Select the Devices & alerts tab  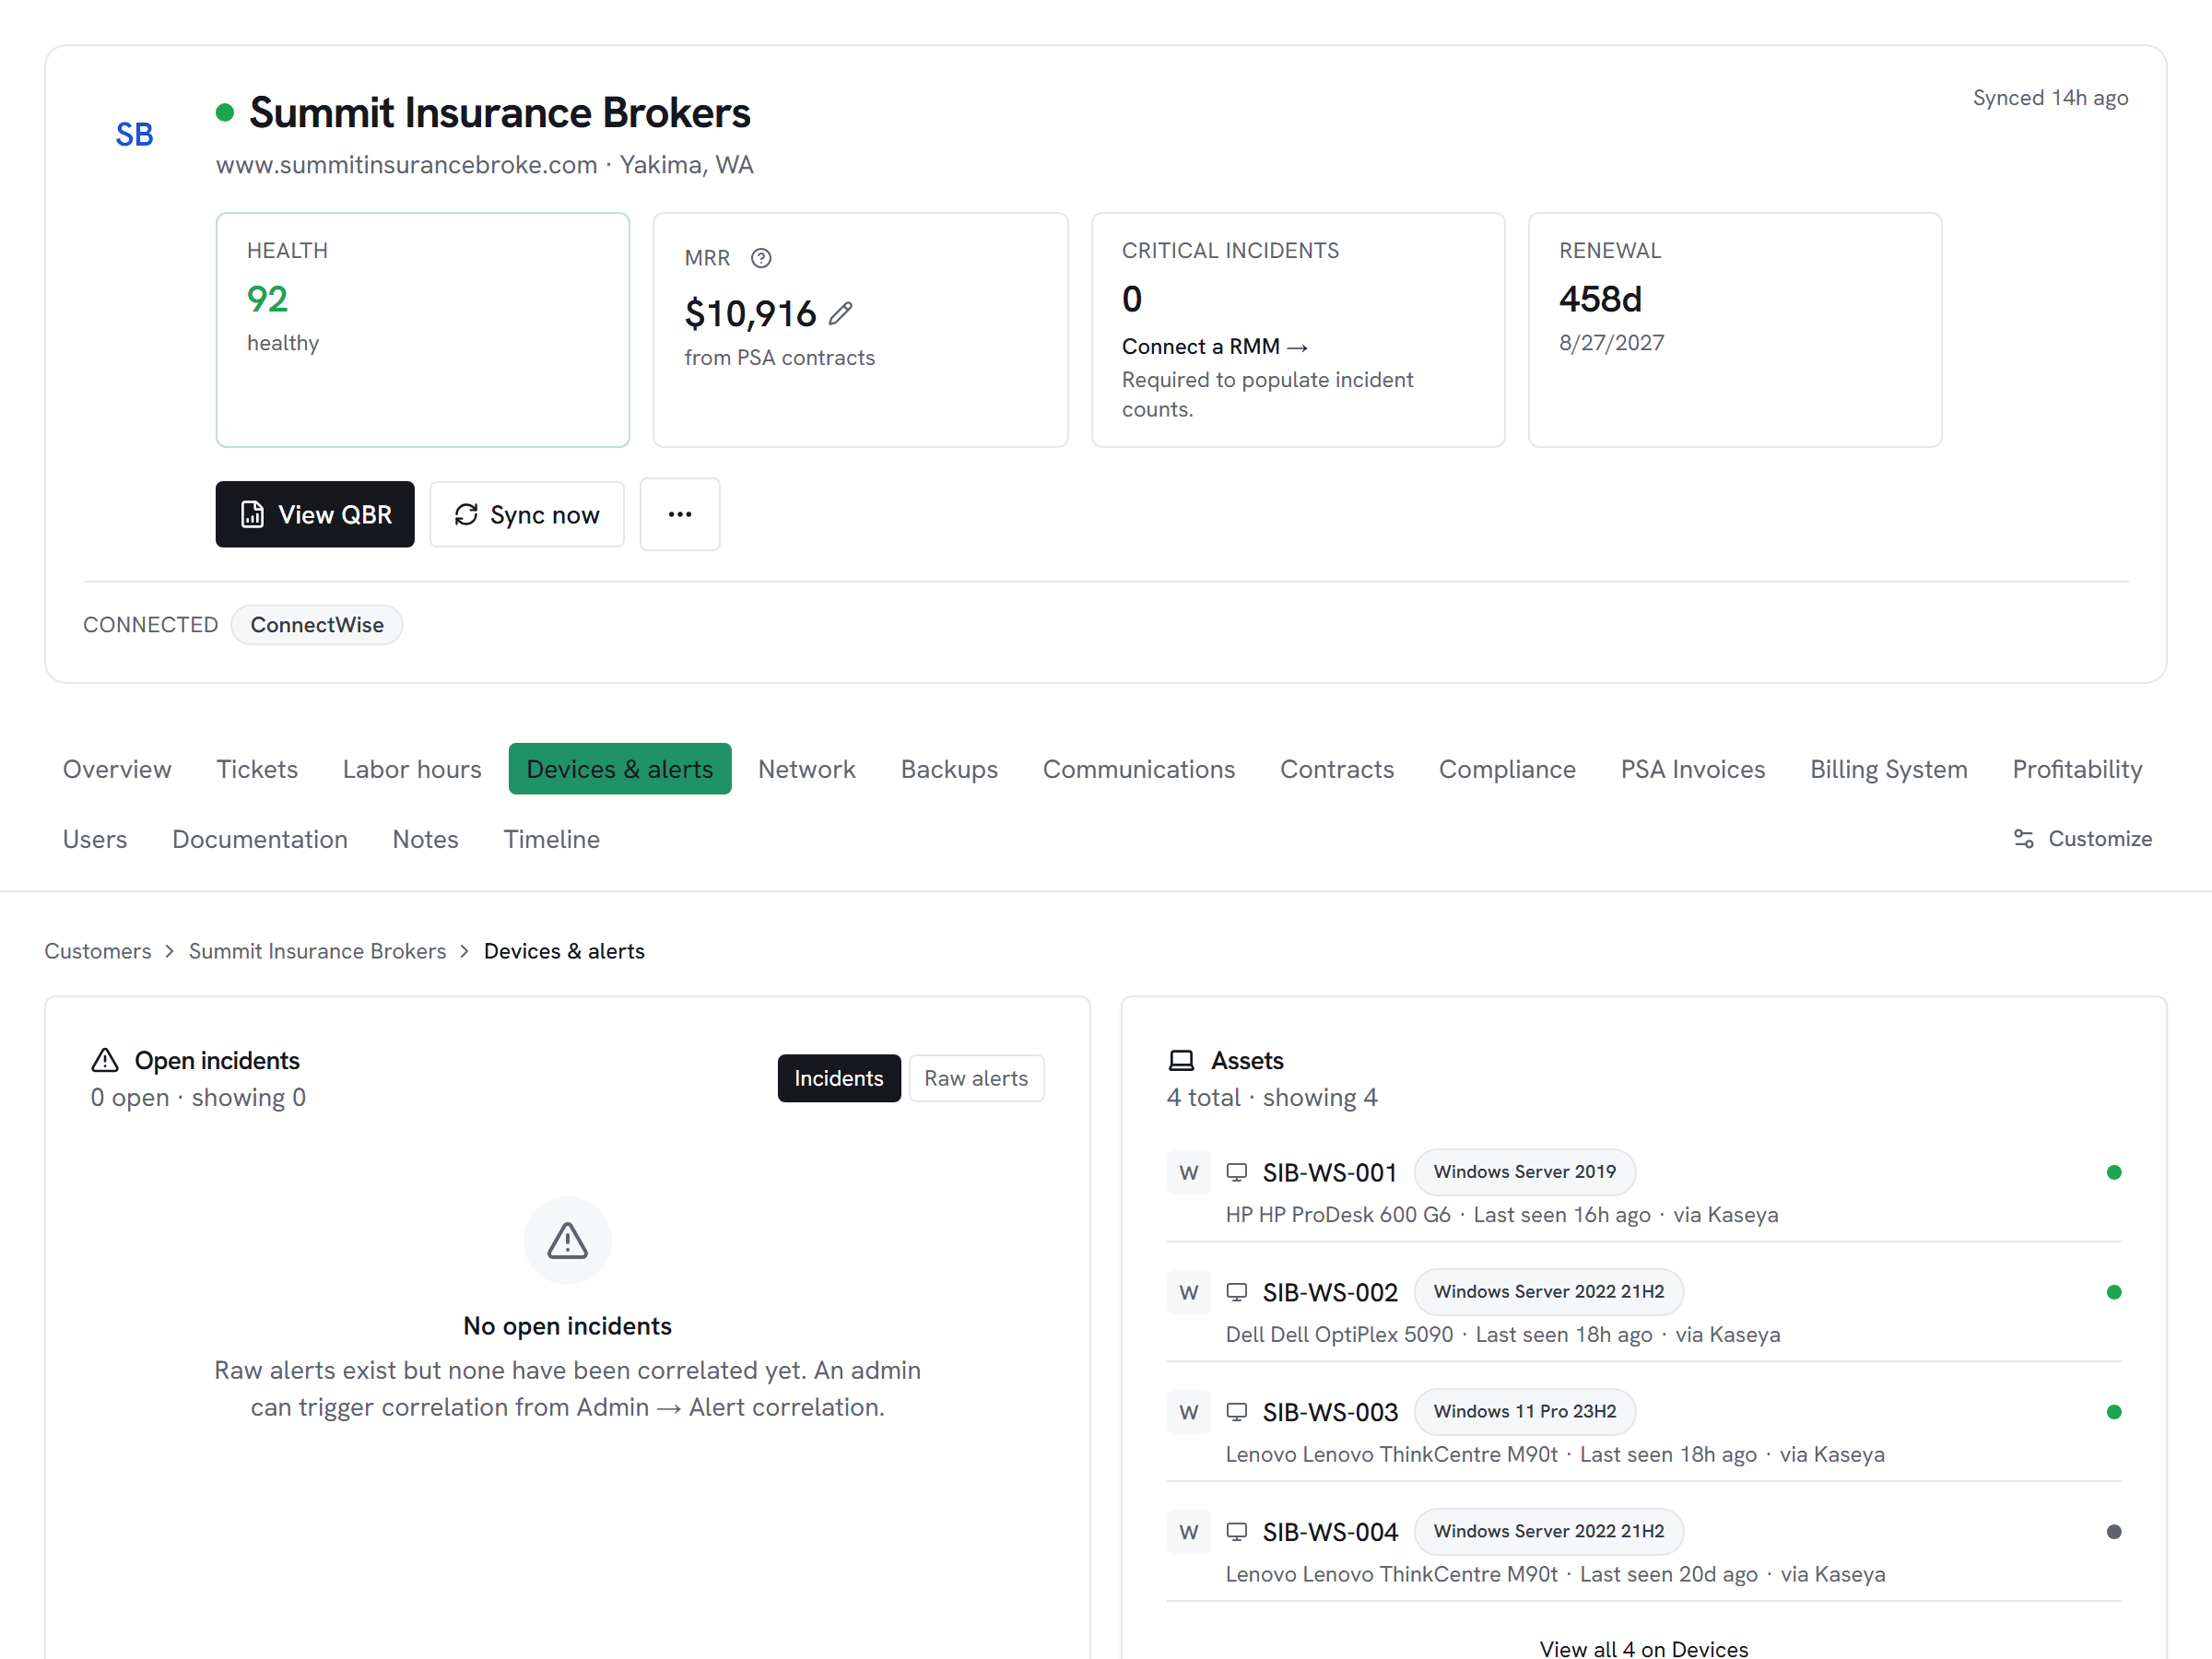620,769
